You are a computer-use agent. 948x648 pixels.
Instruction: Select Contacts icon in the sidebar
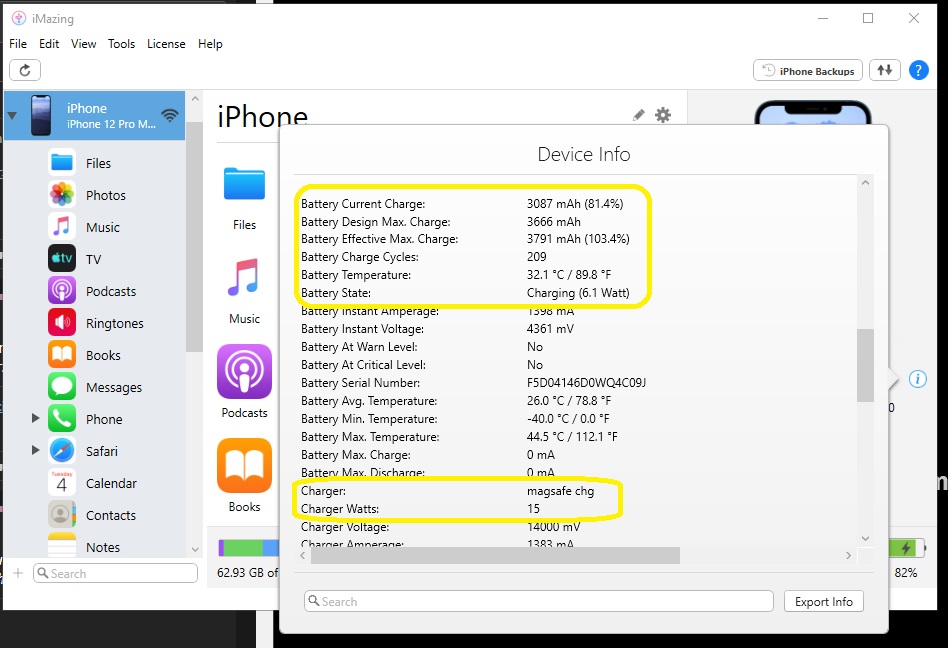[62, 515]
